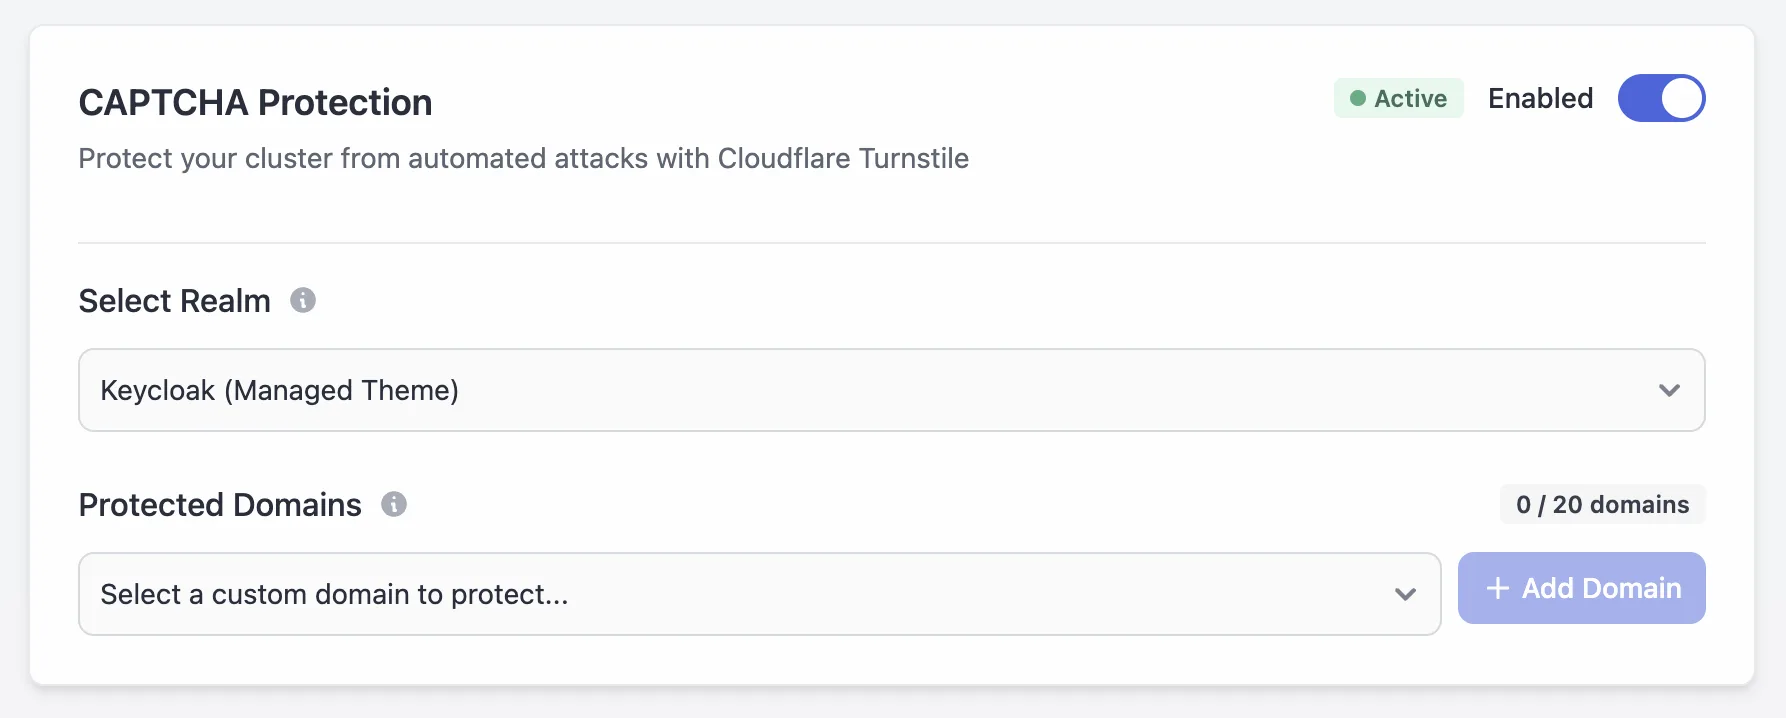Click the 0 / 20 domains counter
Image resolution: width=1786 pixels, height=718 pixels.
[1602, 504]
